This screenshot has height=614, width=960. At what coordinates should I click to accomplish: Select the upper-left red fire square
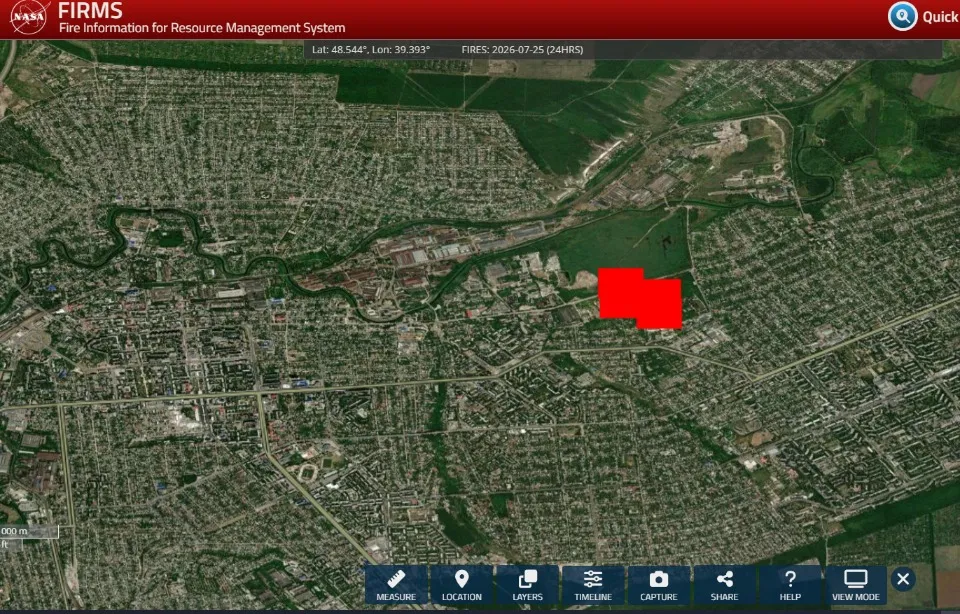click(x=618, y=293)
